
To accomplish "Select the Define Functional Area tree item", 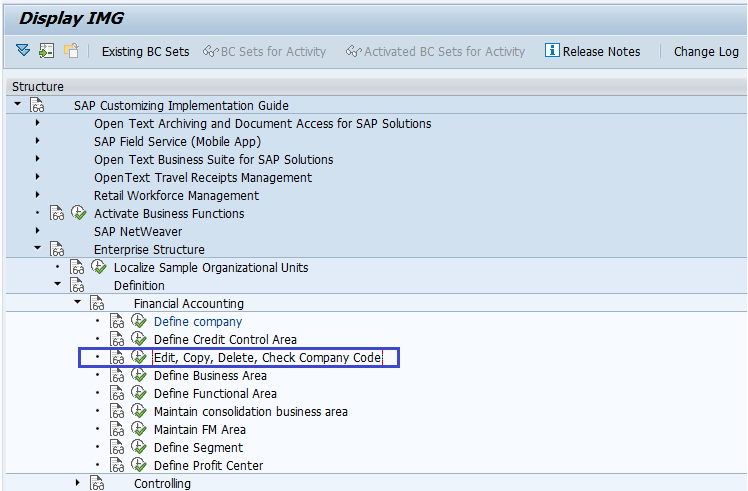I will (215, 394).
